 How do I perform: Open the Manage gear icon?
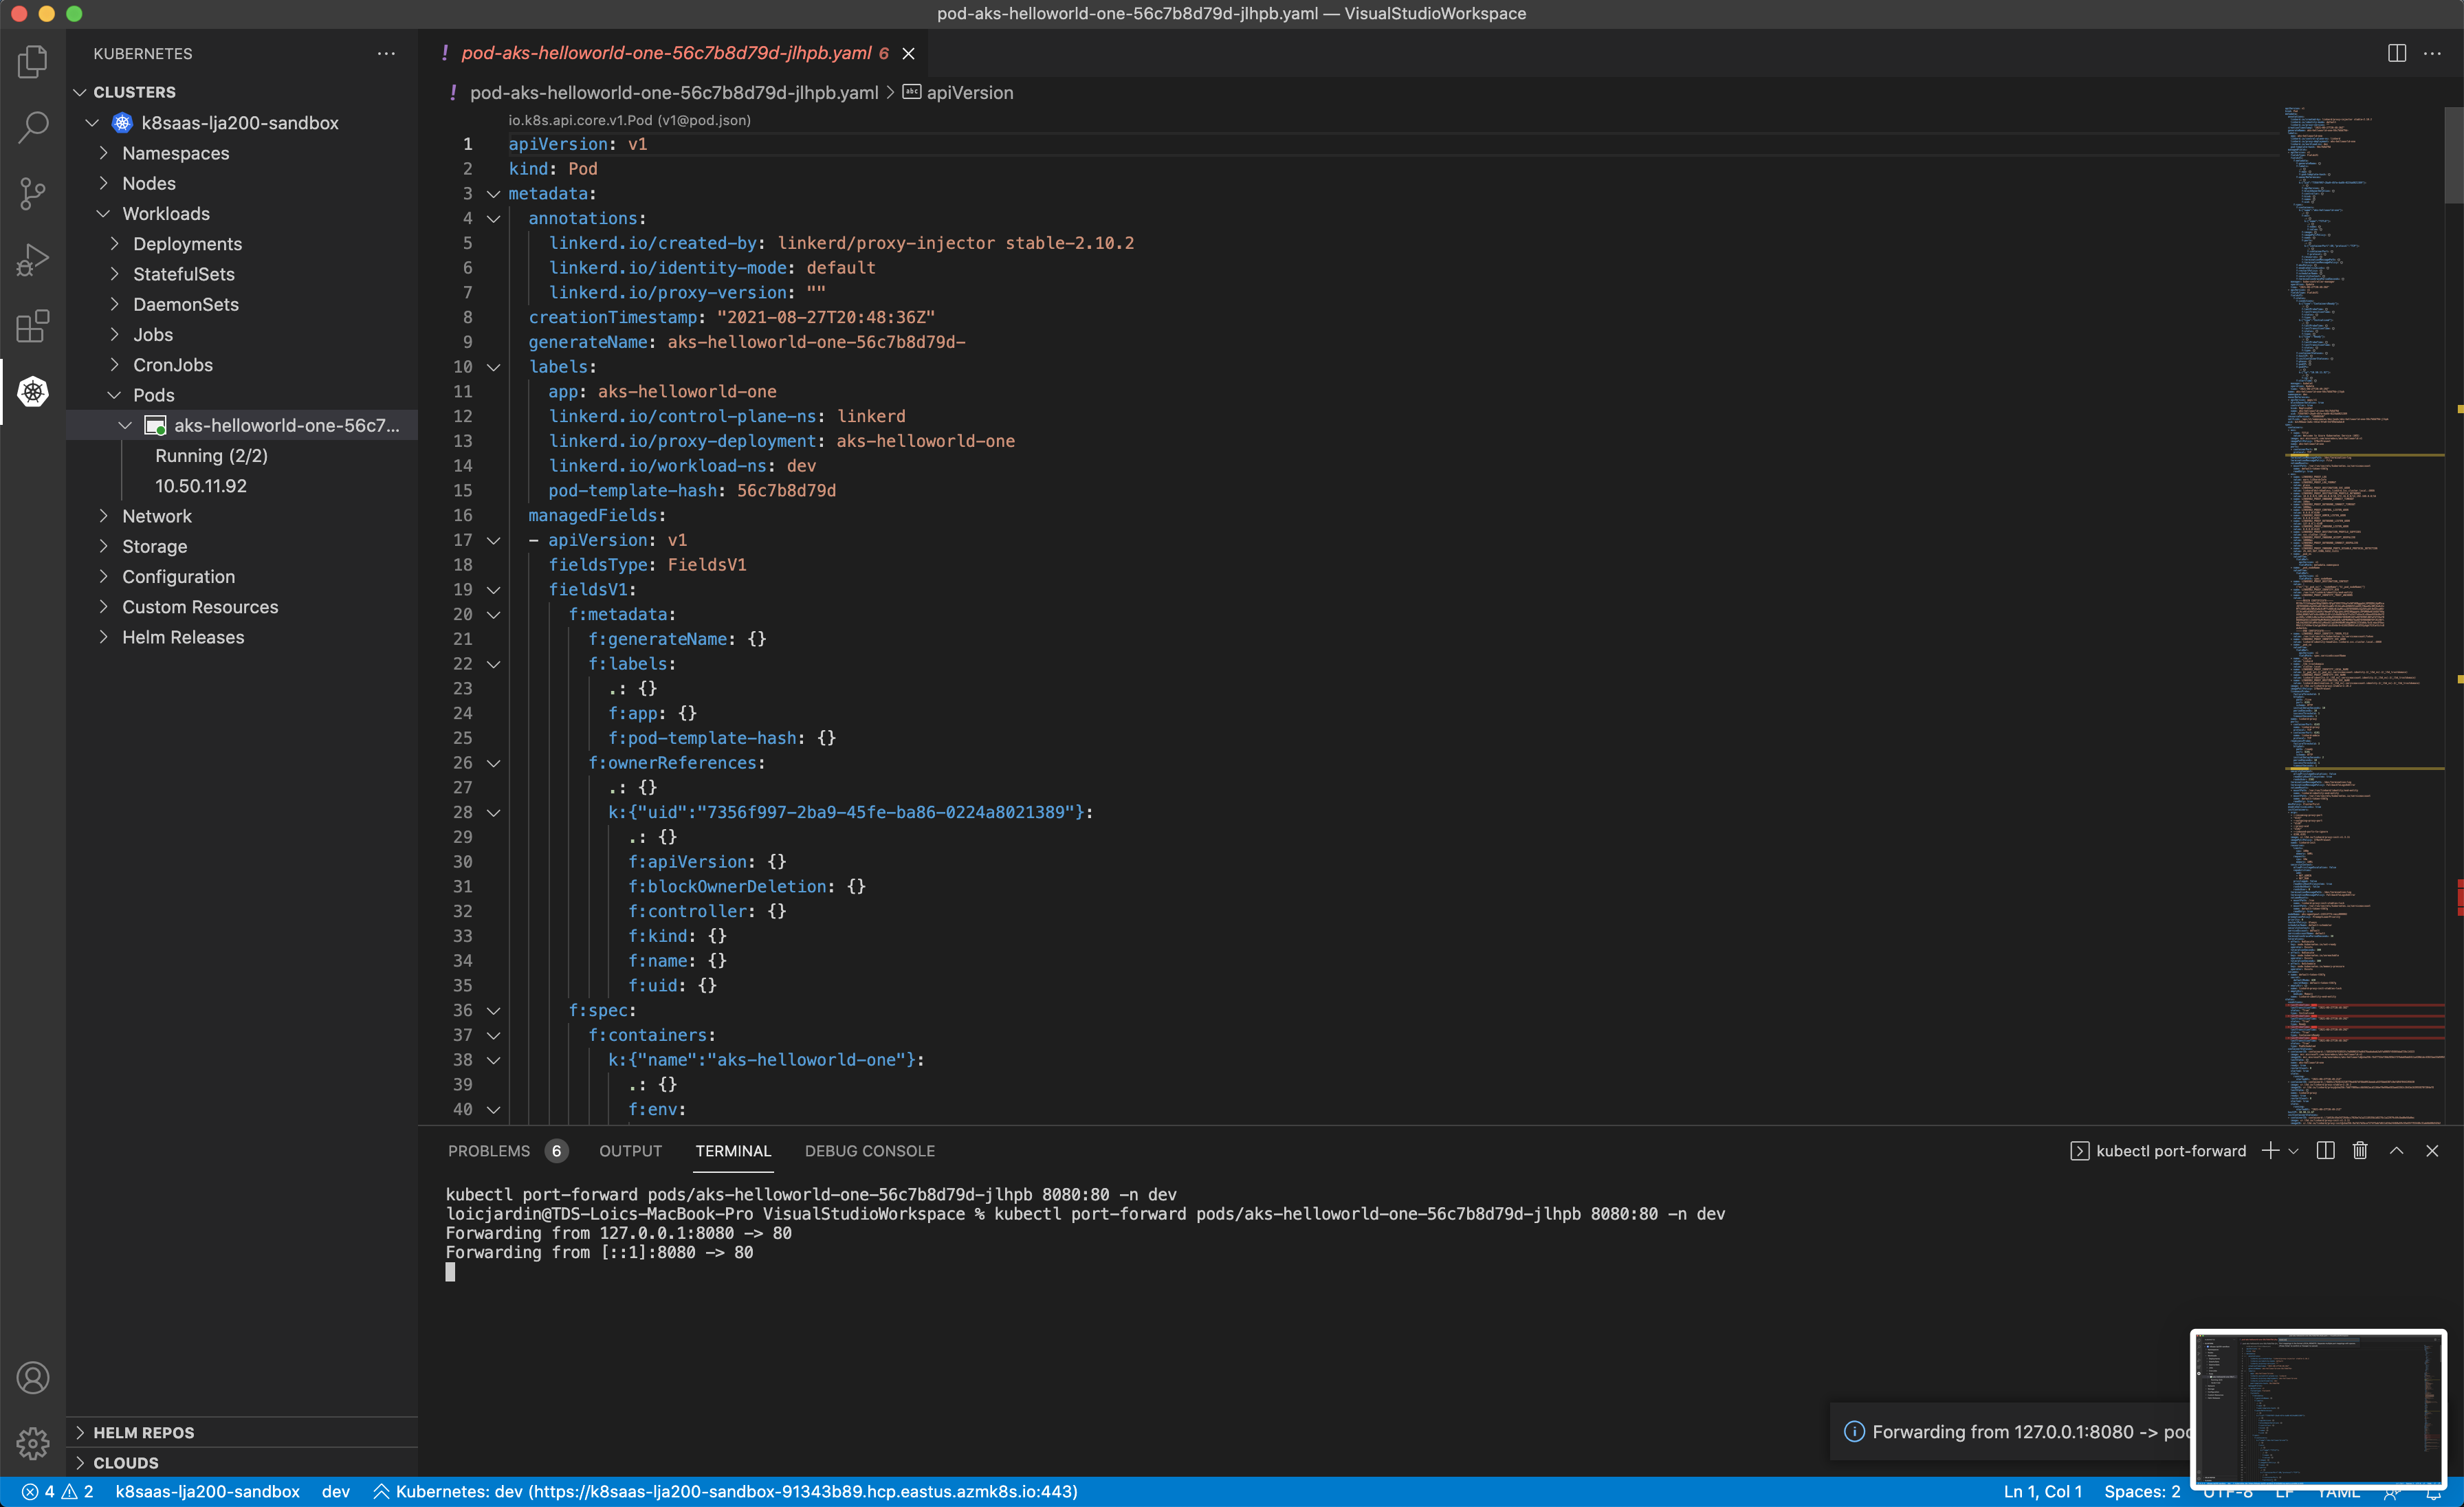(x=33, y=1443)
